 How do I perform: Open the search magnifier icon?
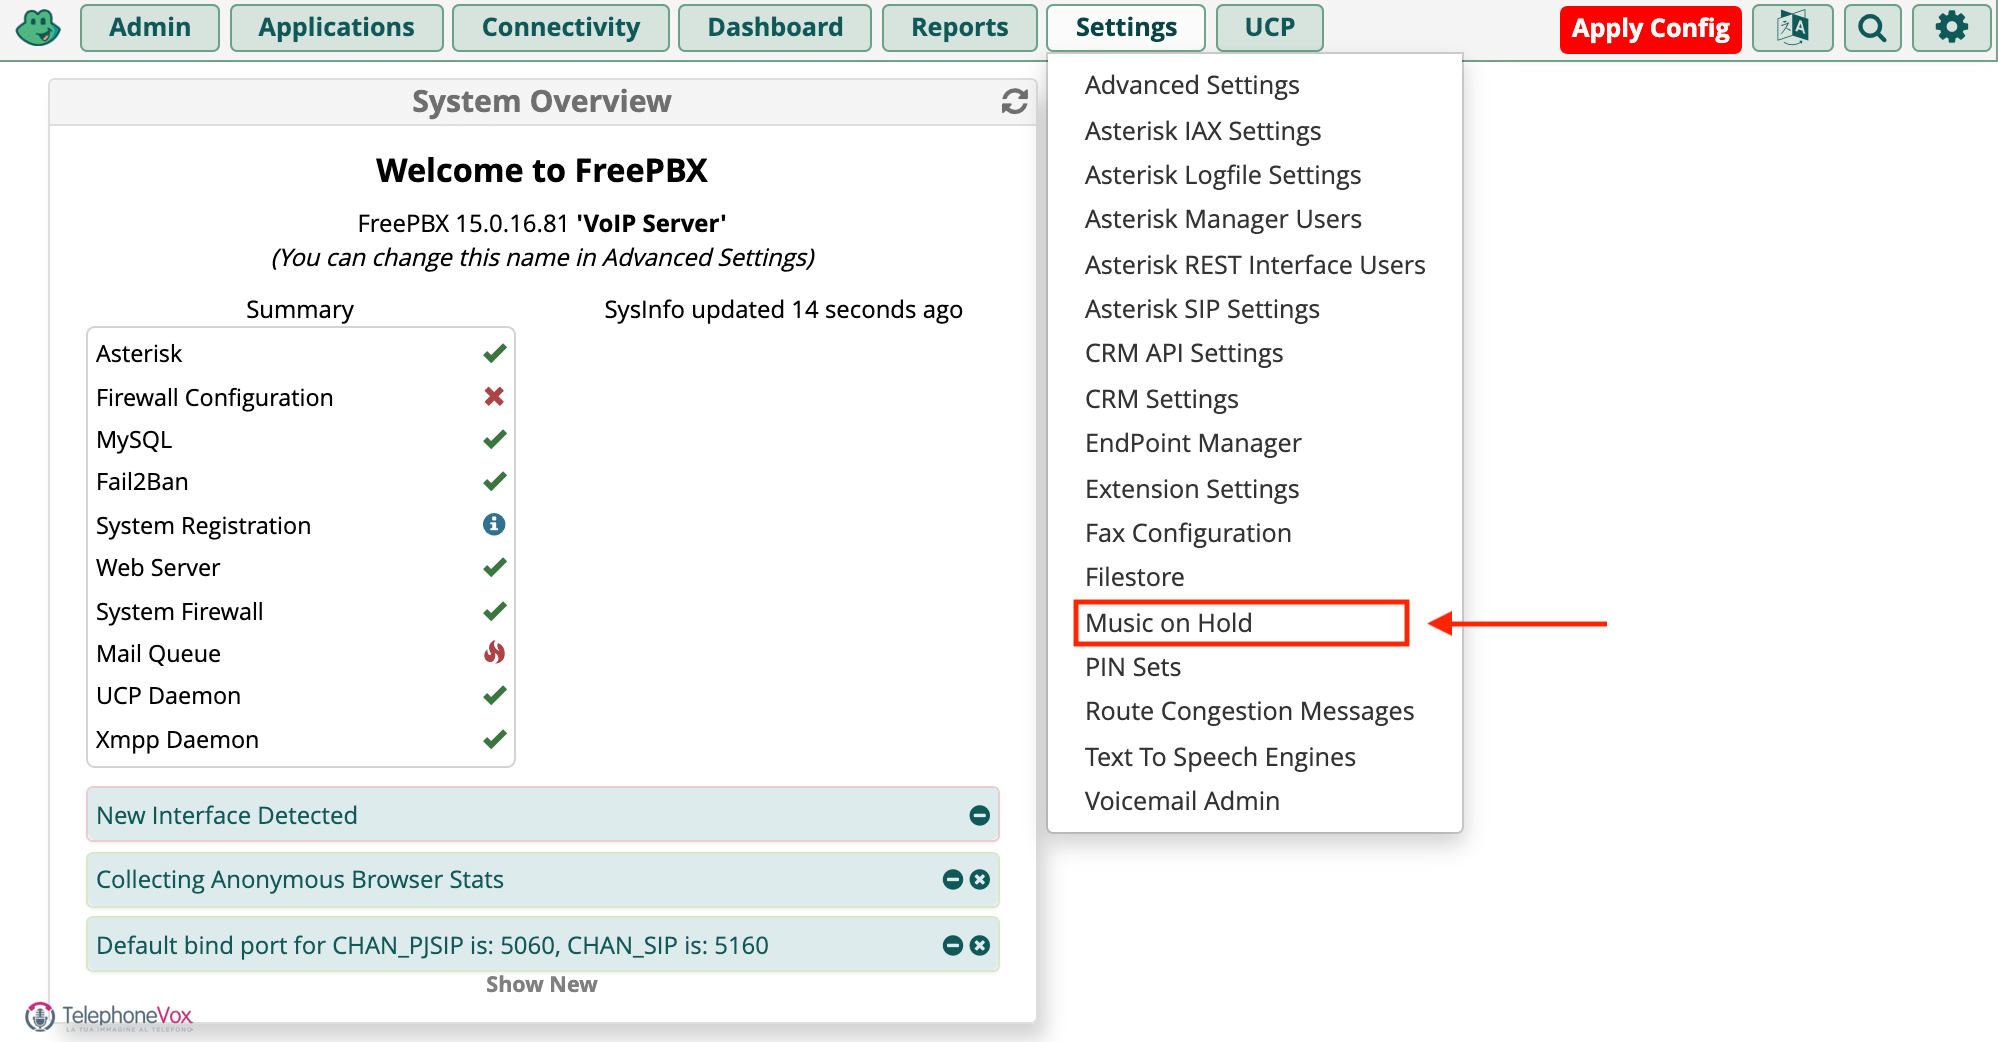(1872, 28)
